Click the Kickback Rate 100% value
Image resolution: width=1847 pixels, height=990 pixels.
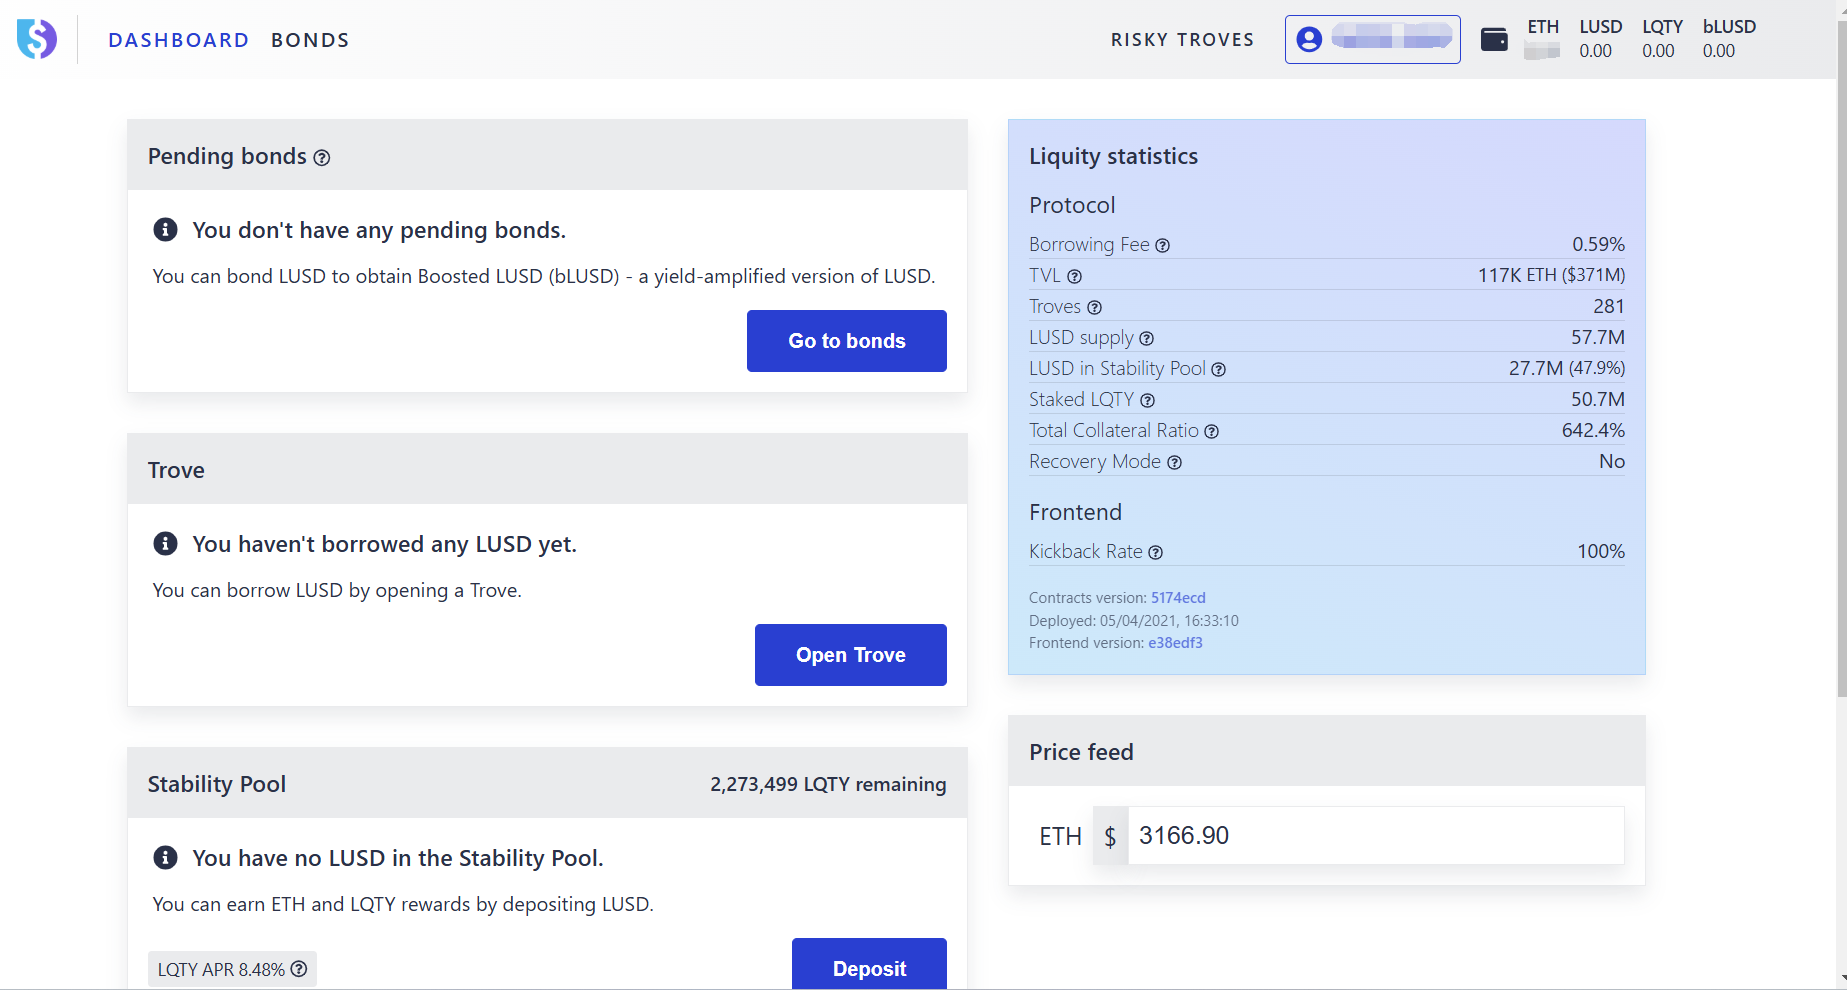[1601, 551]
